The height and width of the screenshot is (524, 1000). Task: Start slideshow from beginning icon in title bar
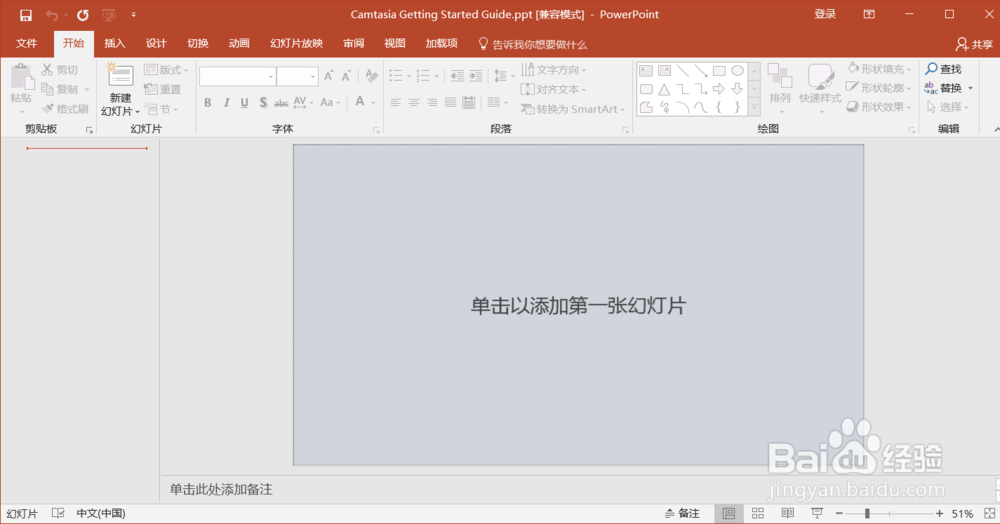108,15
